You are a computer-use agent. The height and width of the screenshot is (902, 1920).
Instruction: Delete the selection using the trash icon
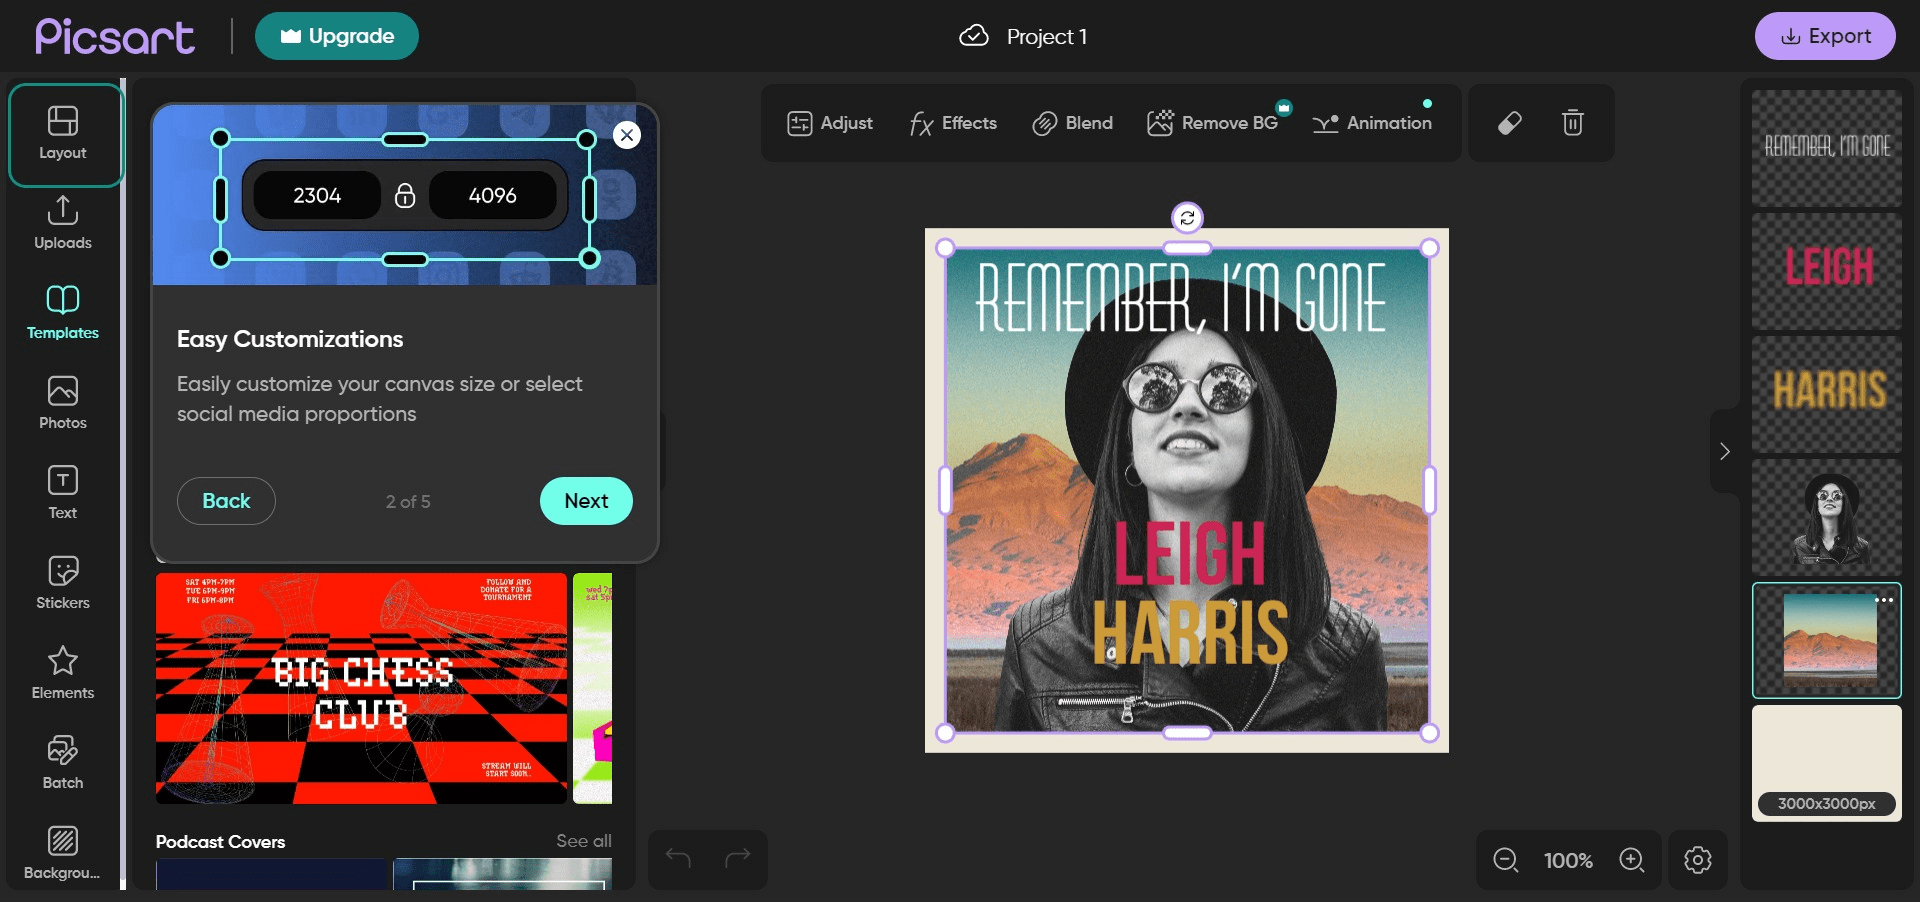(x=1572, y=123)
